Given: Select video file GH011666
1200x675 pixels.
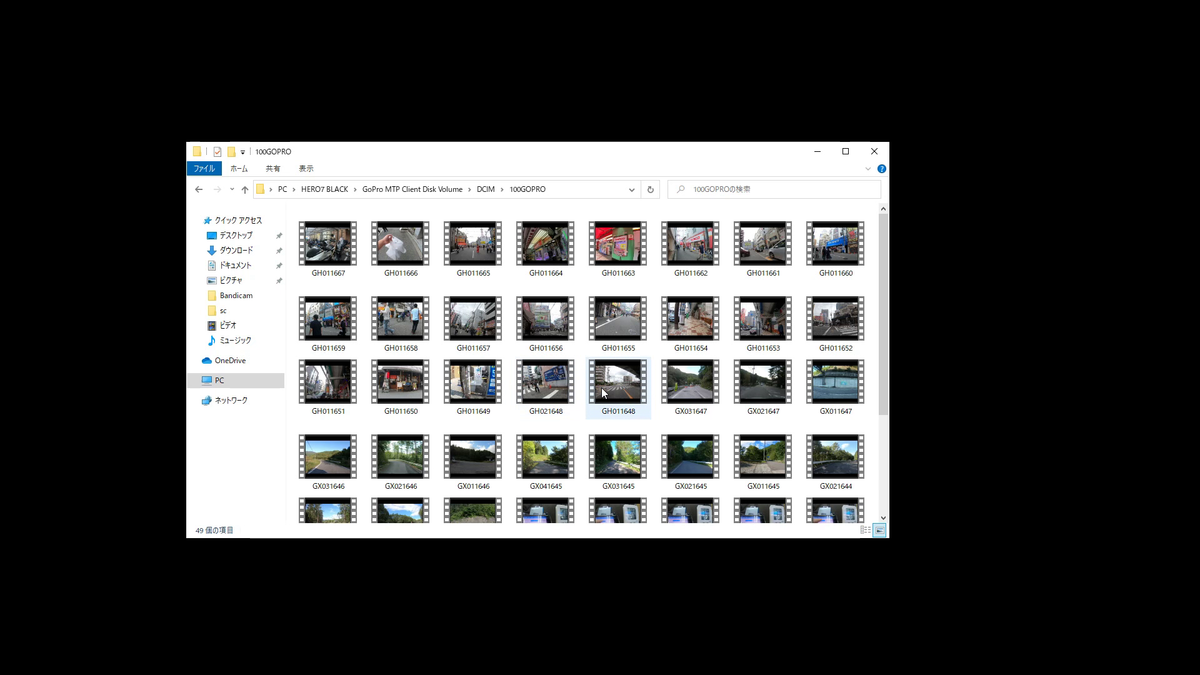Looking at the screenshot, I should tap(400, 250).
